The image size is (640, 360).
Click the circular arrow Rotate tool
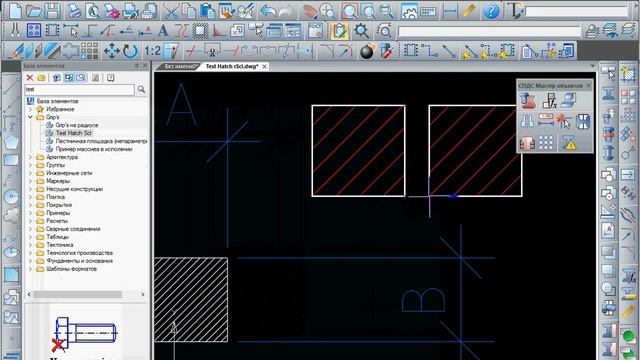click(130, 51)
